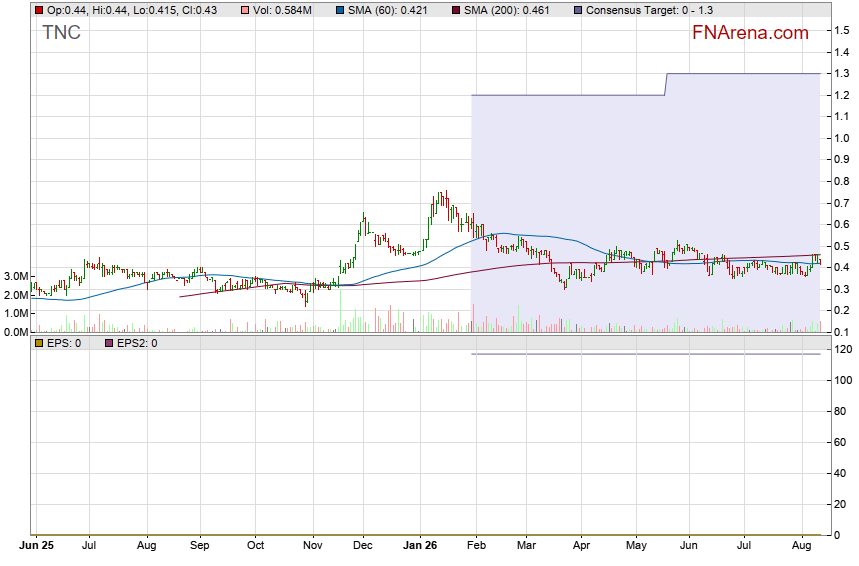The width and height of the screenshot is (859, 566).
Task: Click the 'EPS: 0' legend text
Action: click(x=64, y=344)
